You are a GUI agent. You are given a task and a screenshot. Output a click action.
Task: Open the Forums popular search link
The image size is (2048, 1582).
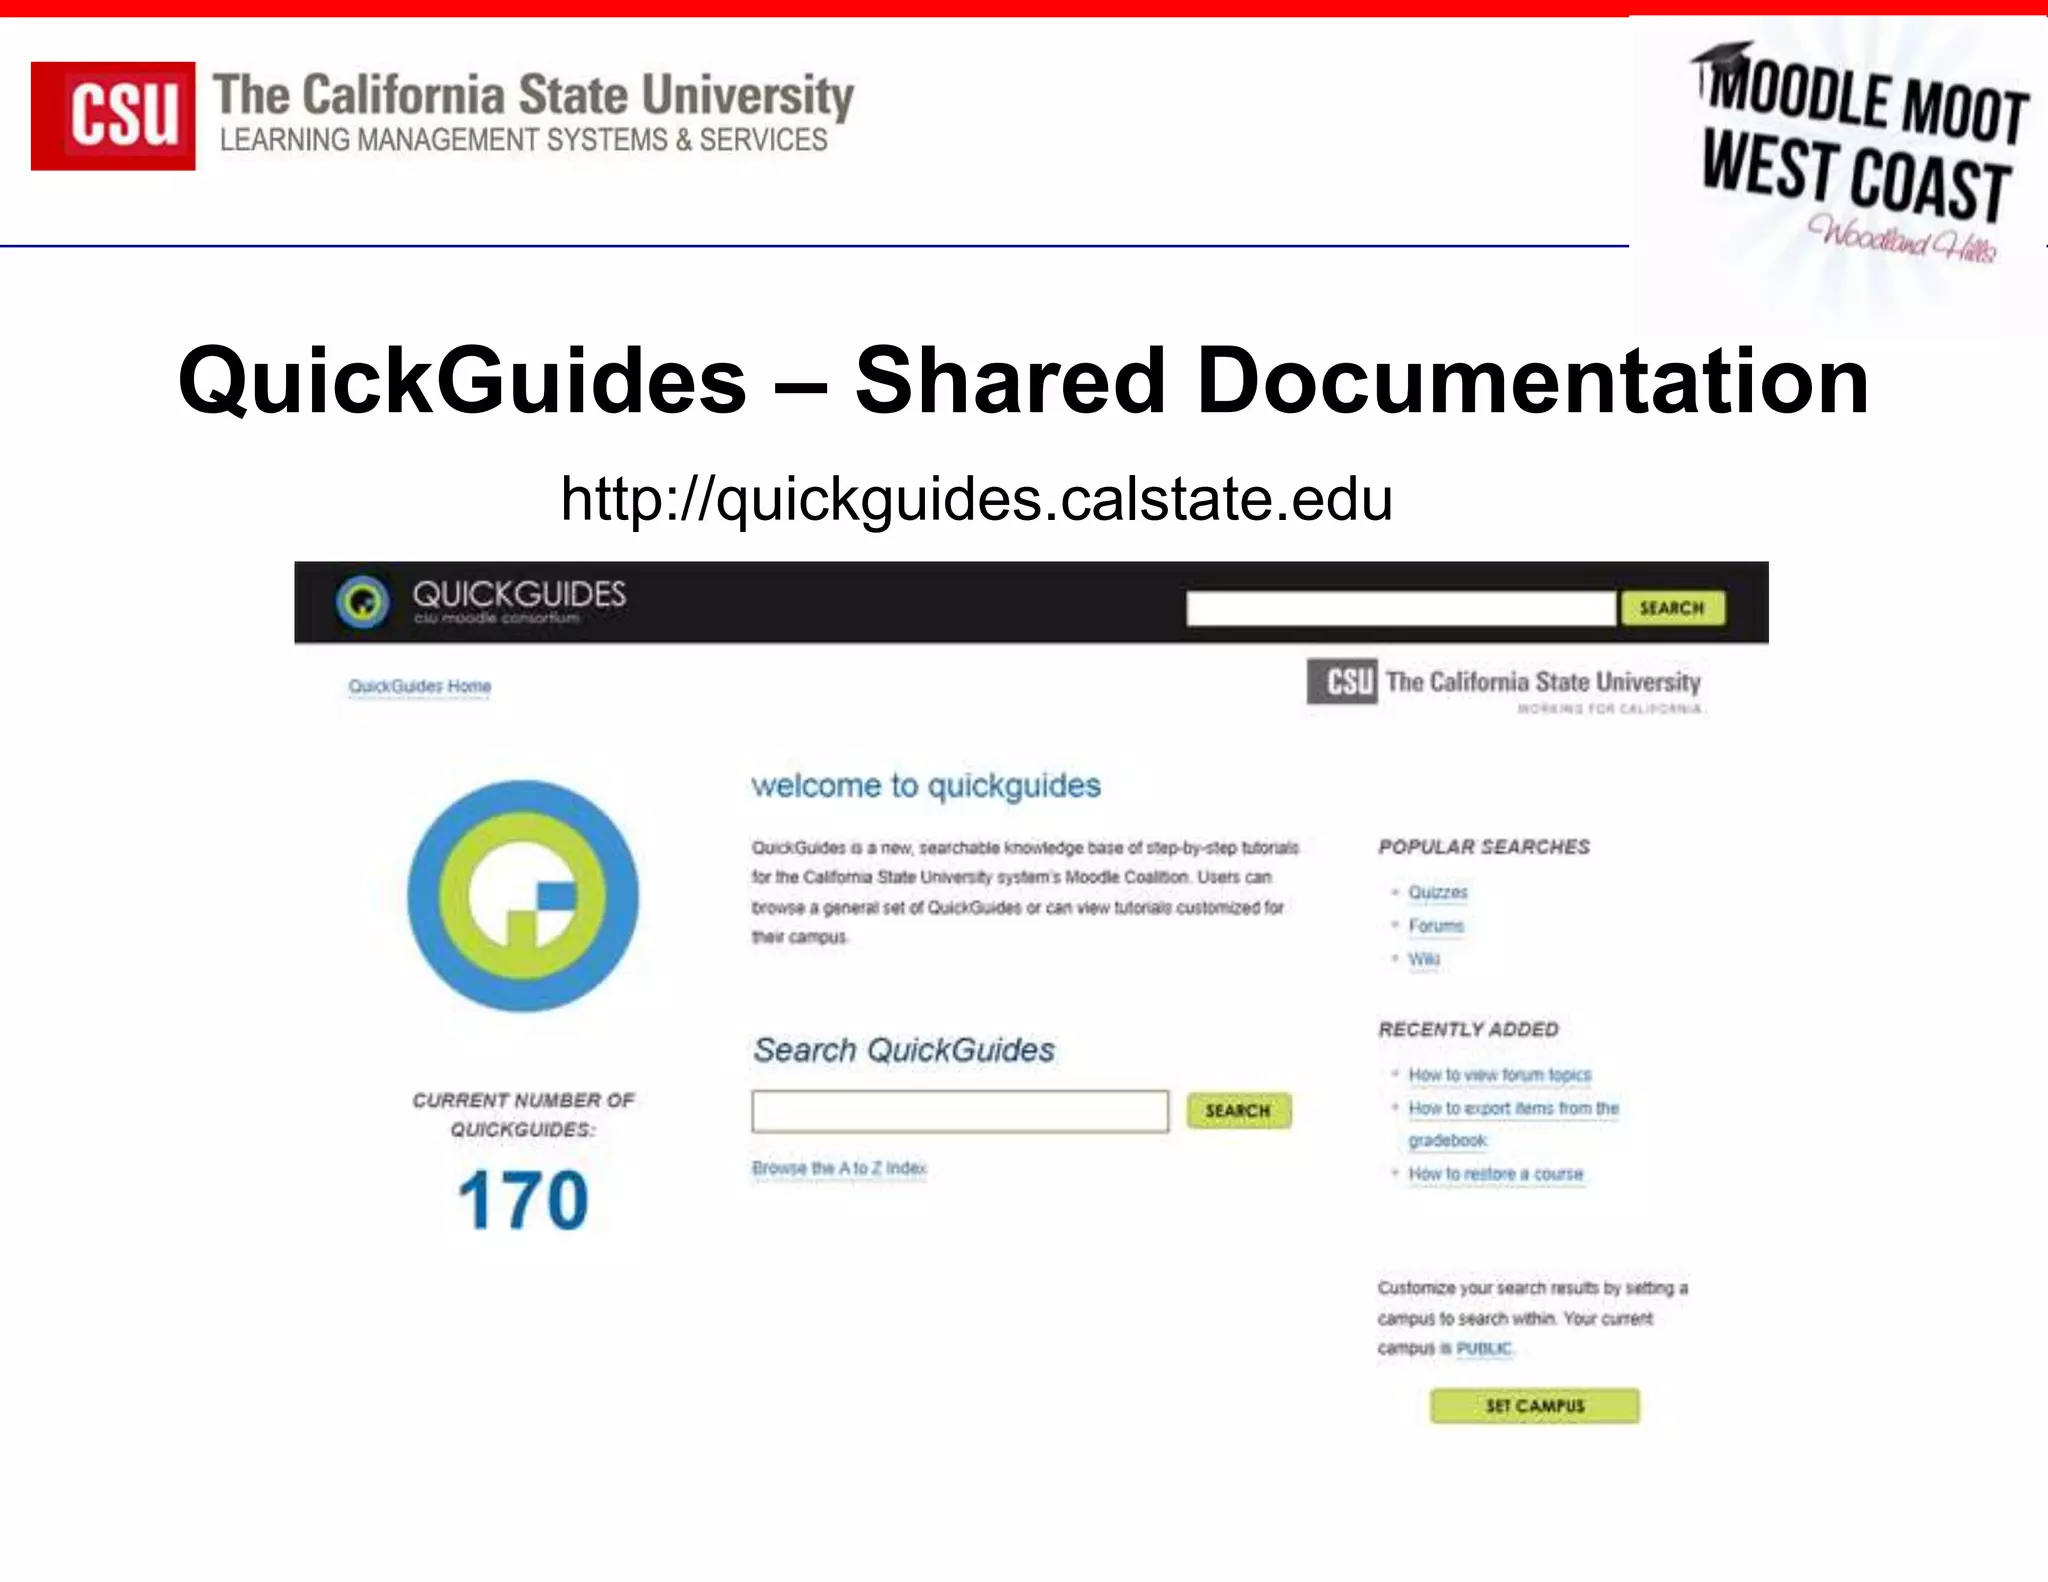pyautogui.click(x=1436, y=926)
